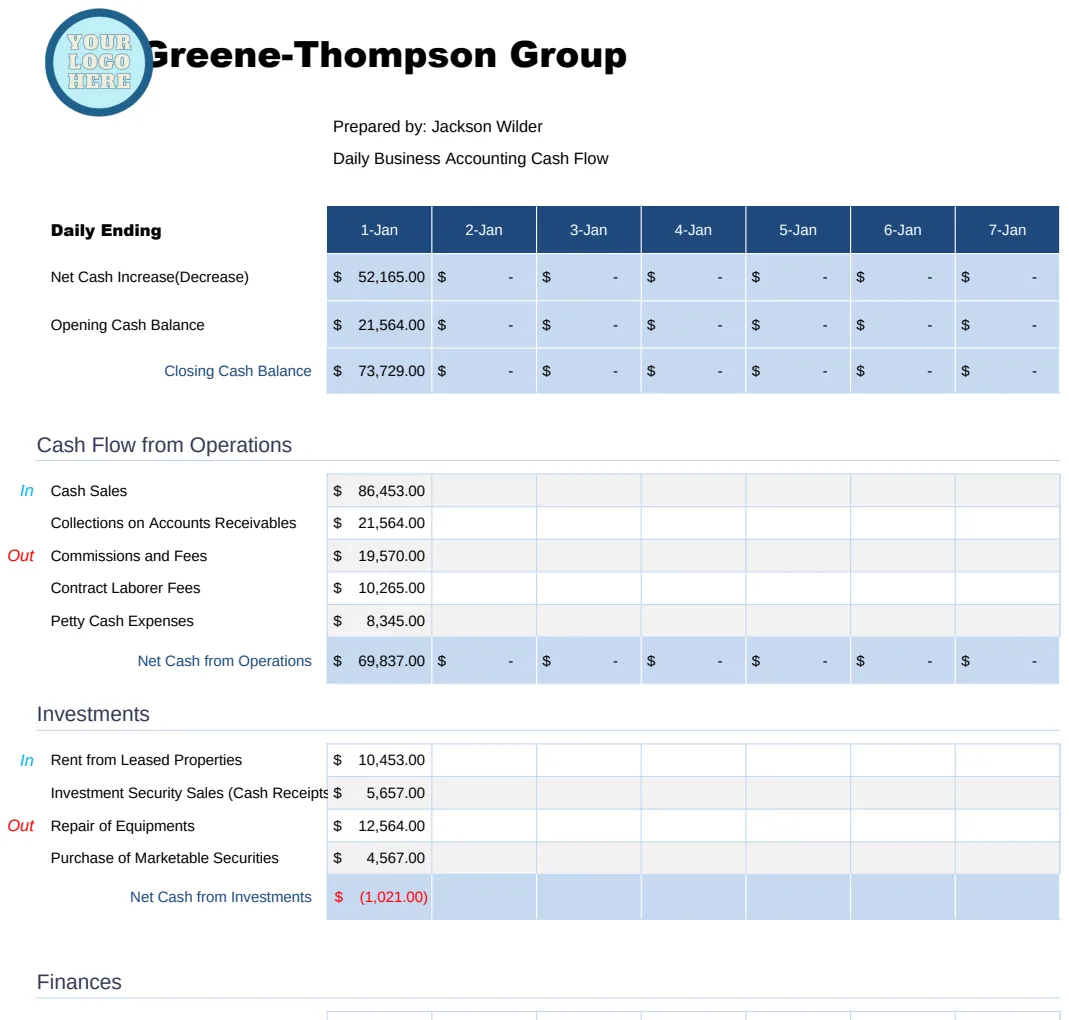Click the 'Petty Cash Expenses' label
This screenshot has height=1020, width=1069.
point(122,621)
